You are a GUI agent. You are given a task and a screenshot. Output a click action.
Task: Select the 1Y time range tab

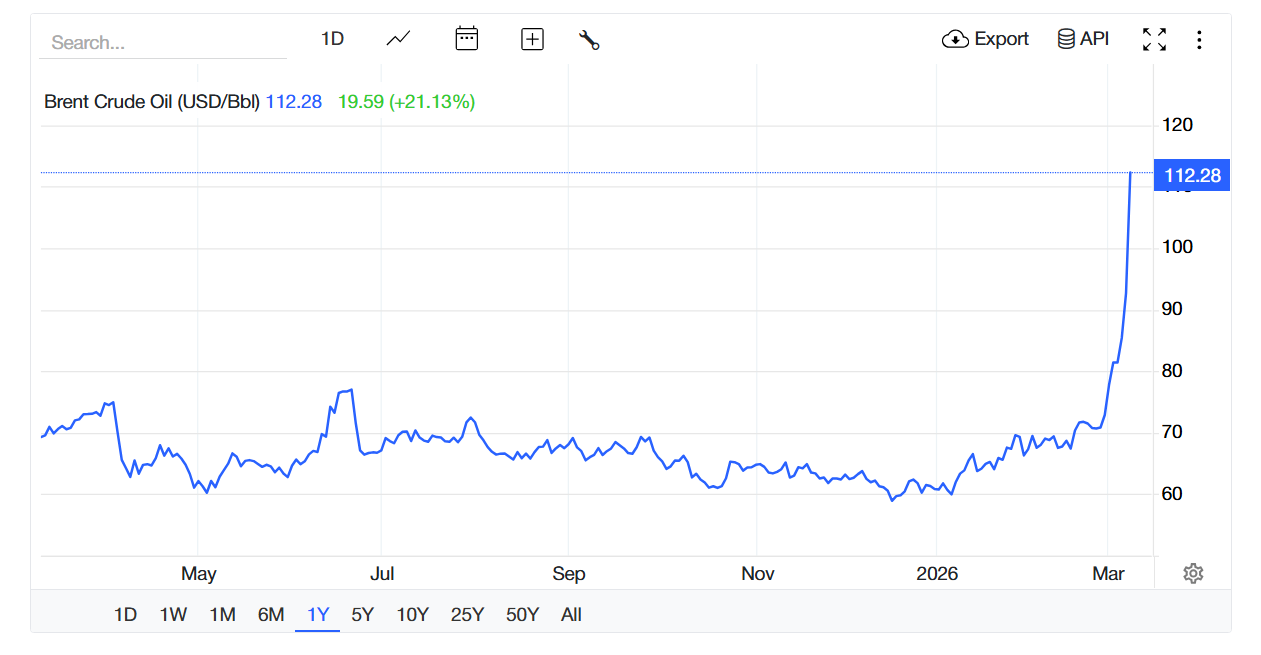pyautogui.click(x=318, y=614)
